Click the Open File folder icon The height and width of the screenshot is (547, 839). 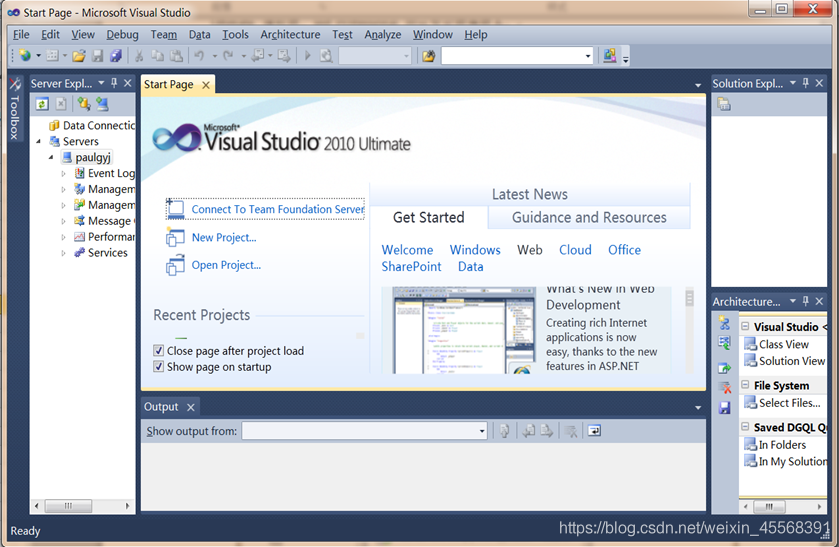[x=79, y=56]
